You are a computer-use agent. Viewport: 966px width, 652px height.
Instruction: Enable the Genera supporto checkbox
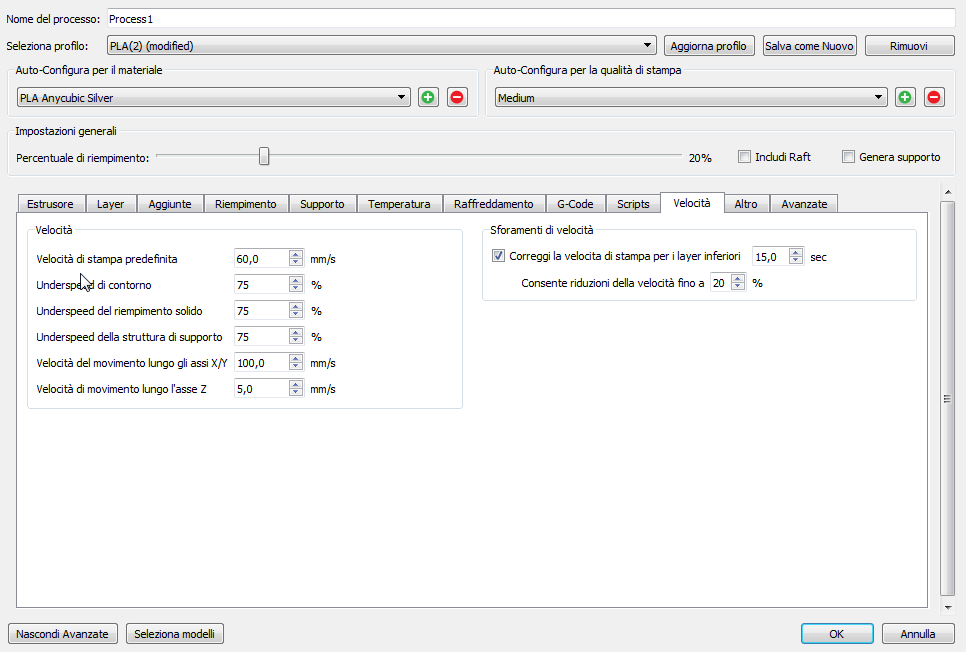pyautogui.click(x=848, y=157)
